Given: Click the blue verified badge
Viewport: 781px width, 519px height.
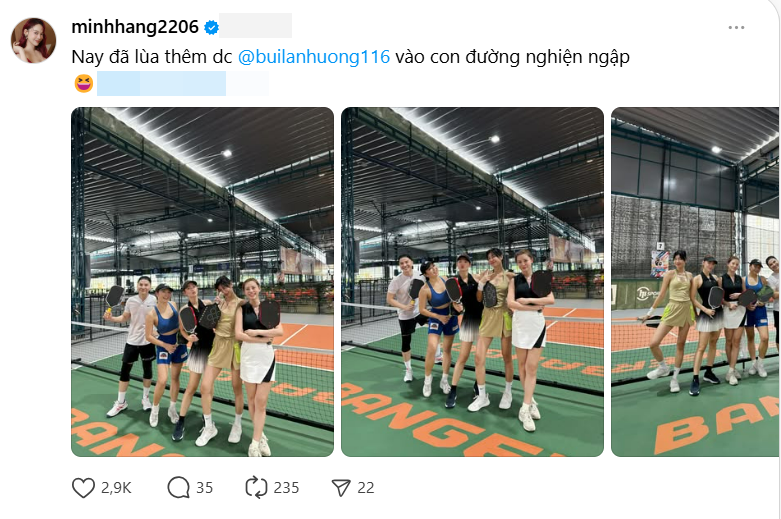Looking at the screenshot, I should click(x=211, y=27).
